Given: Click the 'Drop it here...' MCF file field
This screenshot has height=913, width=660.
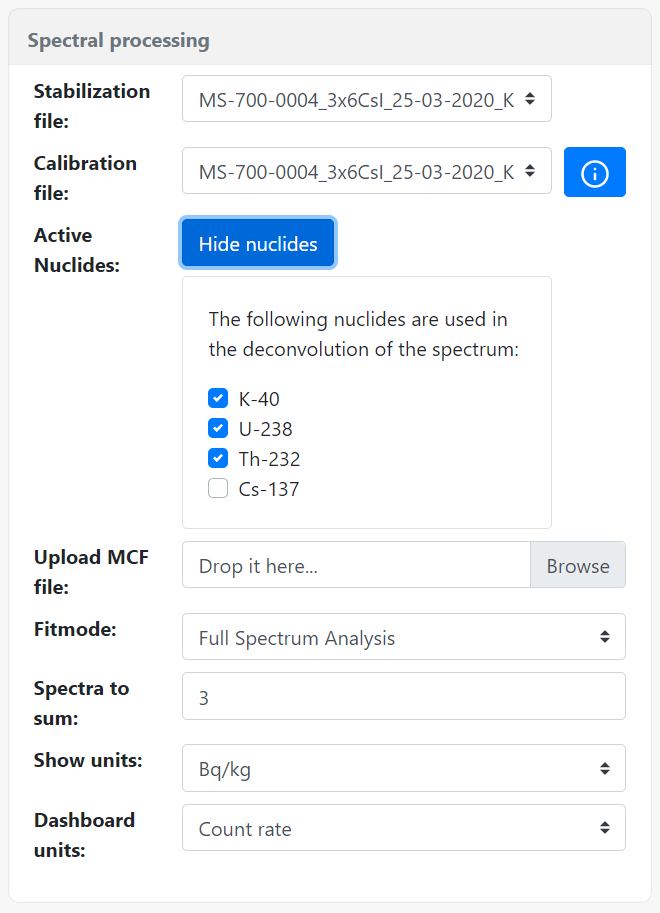Looking at the screenshot, I should click(x=356, y=565).
